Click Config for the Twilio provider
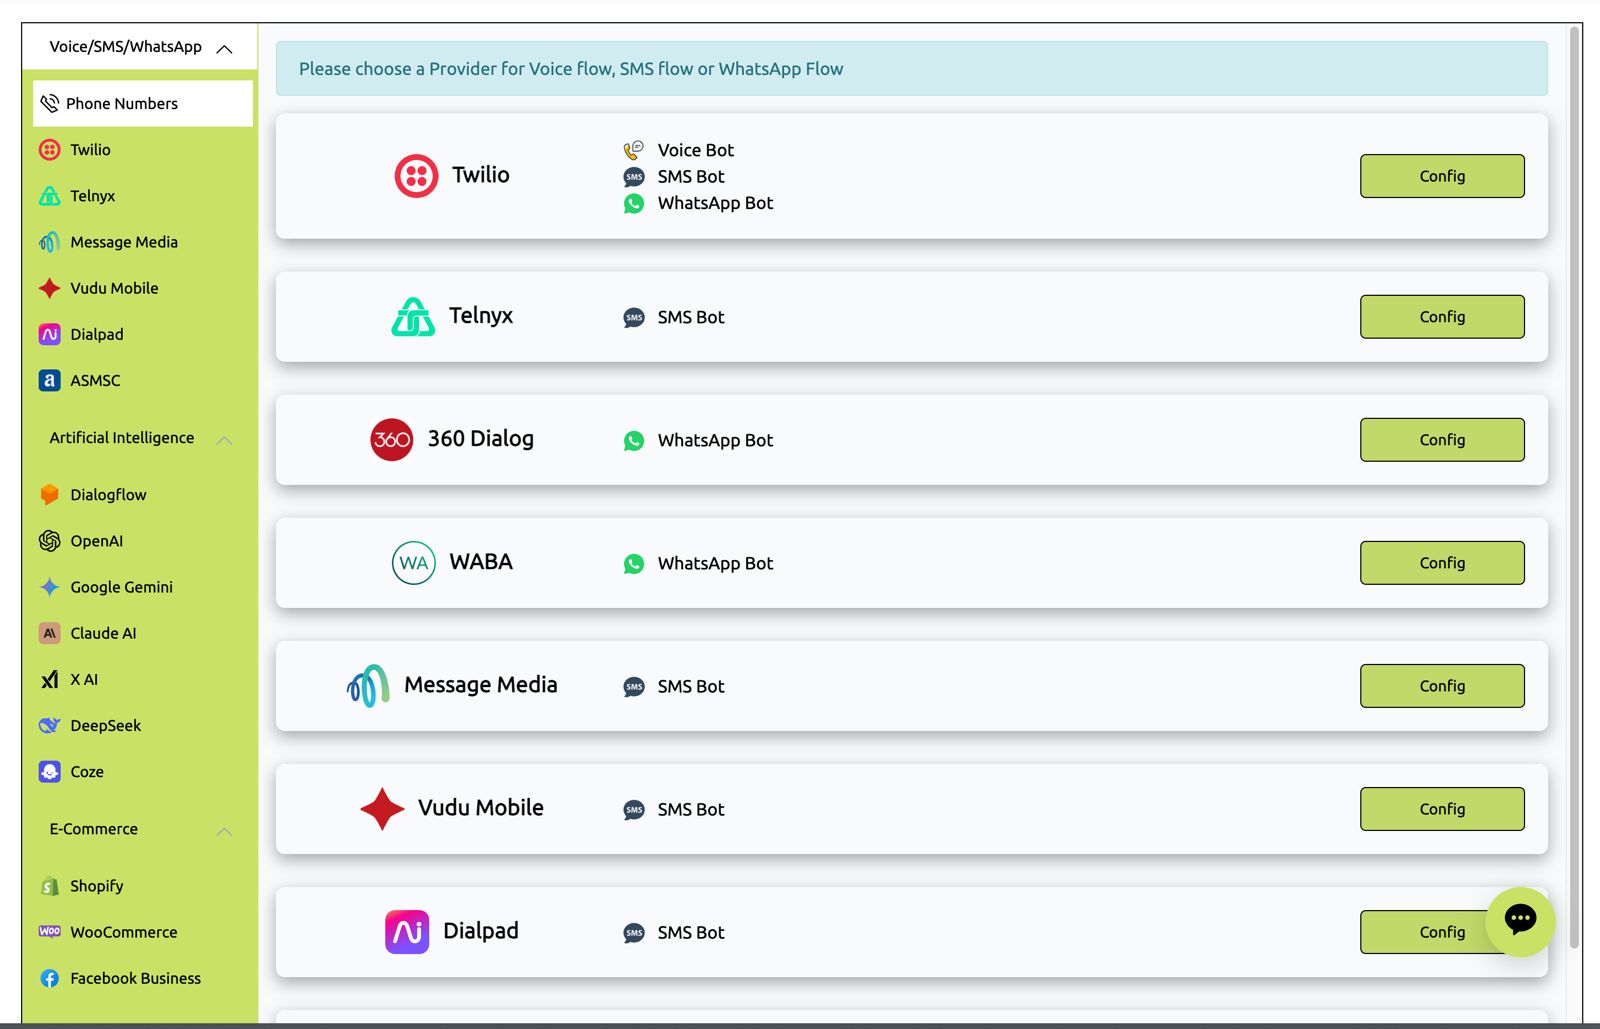1600x1029 pixels. [x=1441, y=176]
